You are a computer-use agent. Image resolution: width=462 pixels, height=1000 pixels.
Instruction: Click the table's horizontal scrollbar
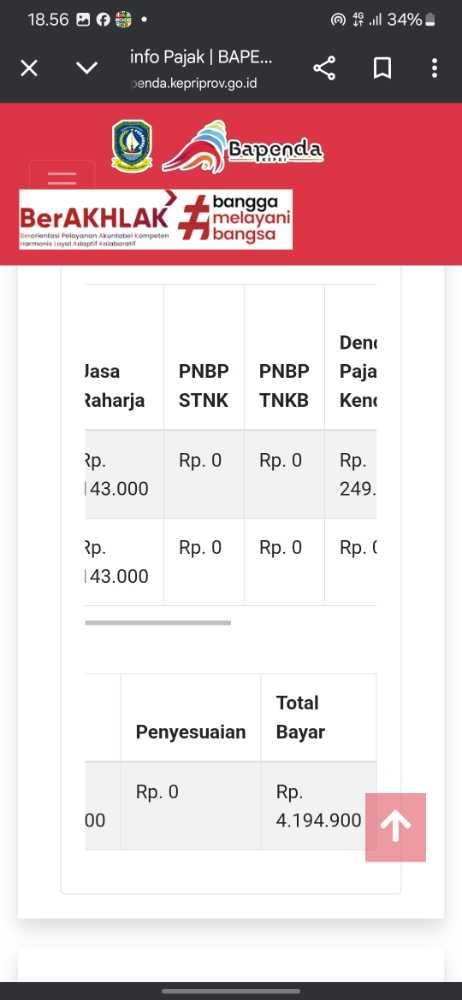tap(158, 622)
